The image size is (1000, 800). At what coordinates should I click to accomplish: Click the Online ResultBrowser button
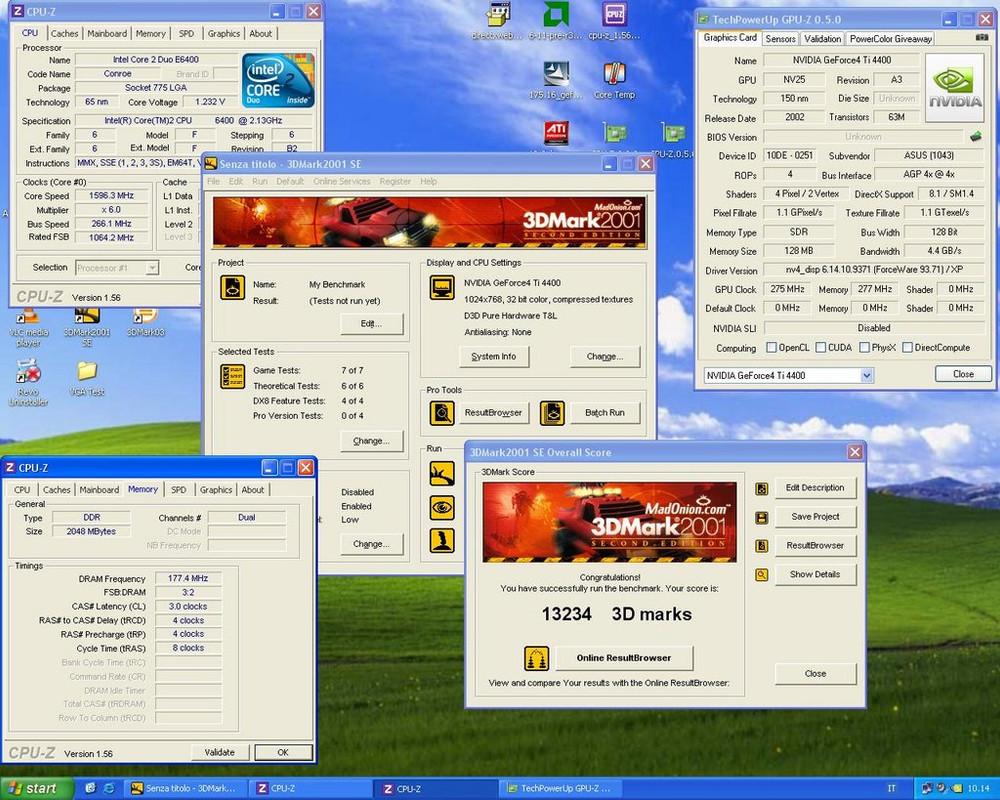624,658
